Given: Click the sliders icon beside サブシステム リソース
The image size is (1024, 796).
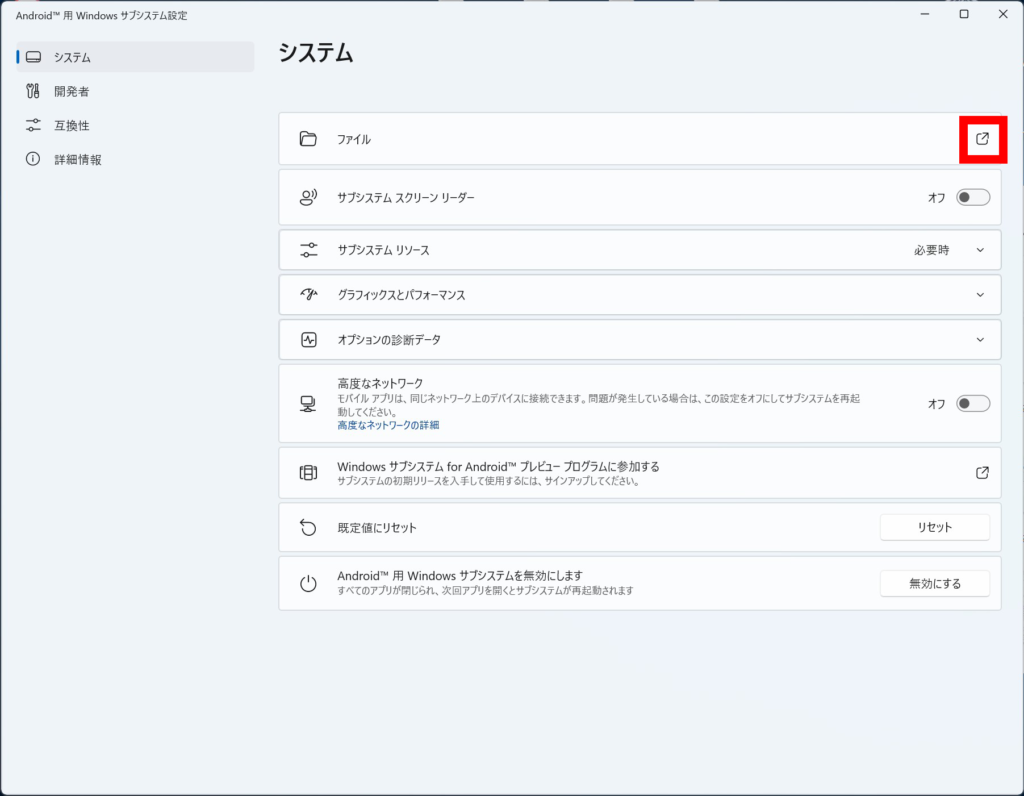Looking at the screenshot, I should (x=308, y=249).
